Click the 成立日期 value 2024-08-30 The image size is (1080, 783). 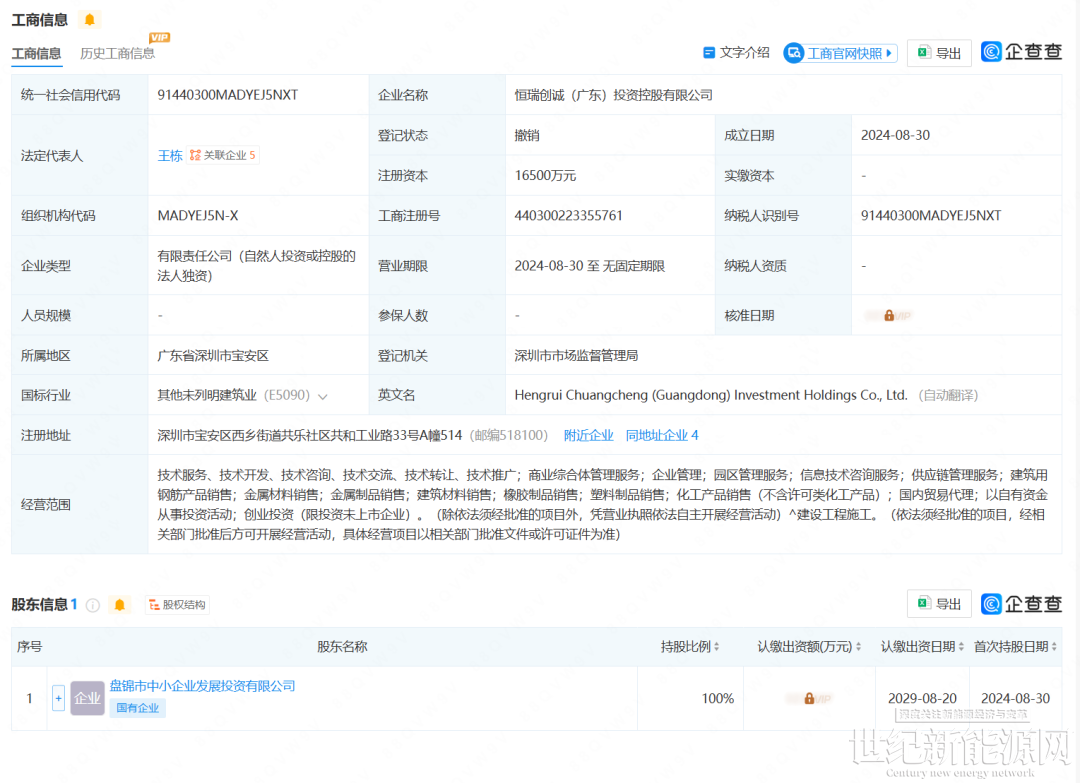[895, 136]
